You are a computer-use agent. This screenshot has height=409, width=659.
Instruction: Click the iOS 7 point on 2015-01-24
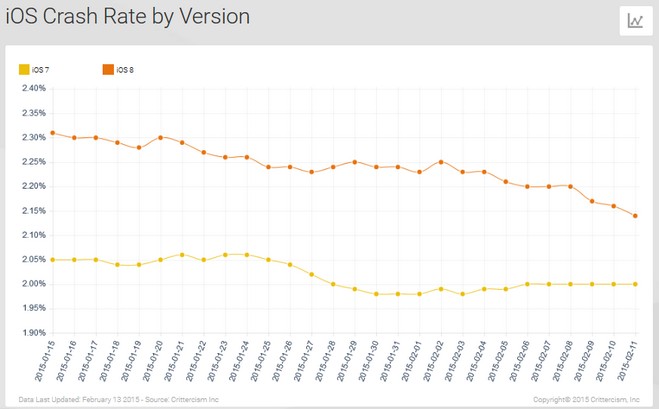click(246, 255)
